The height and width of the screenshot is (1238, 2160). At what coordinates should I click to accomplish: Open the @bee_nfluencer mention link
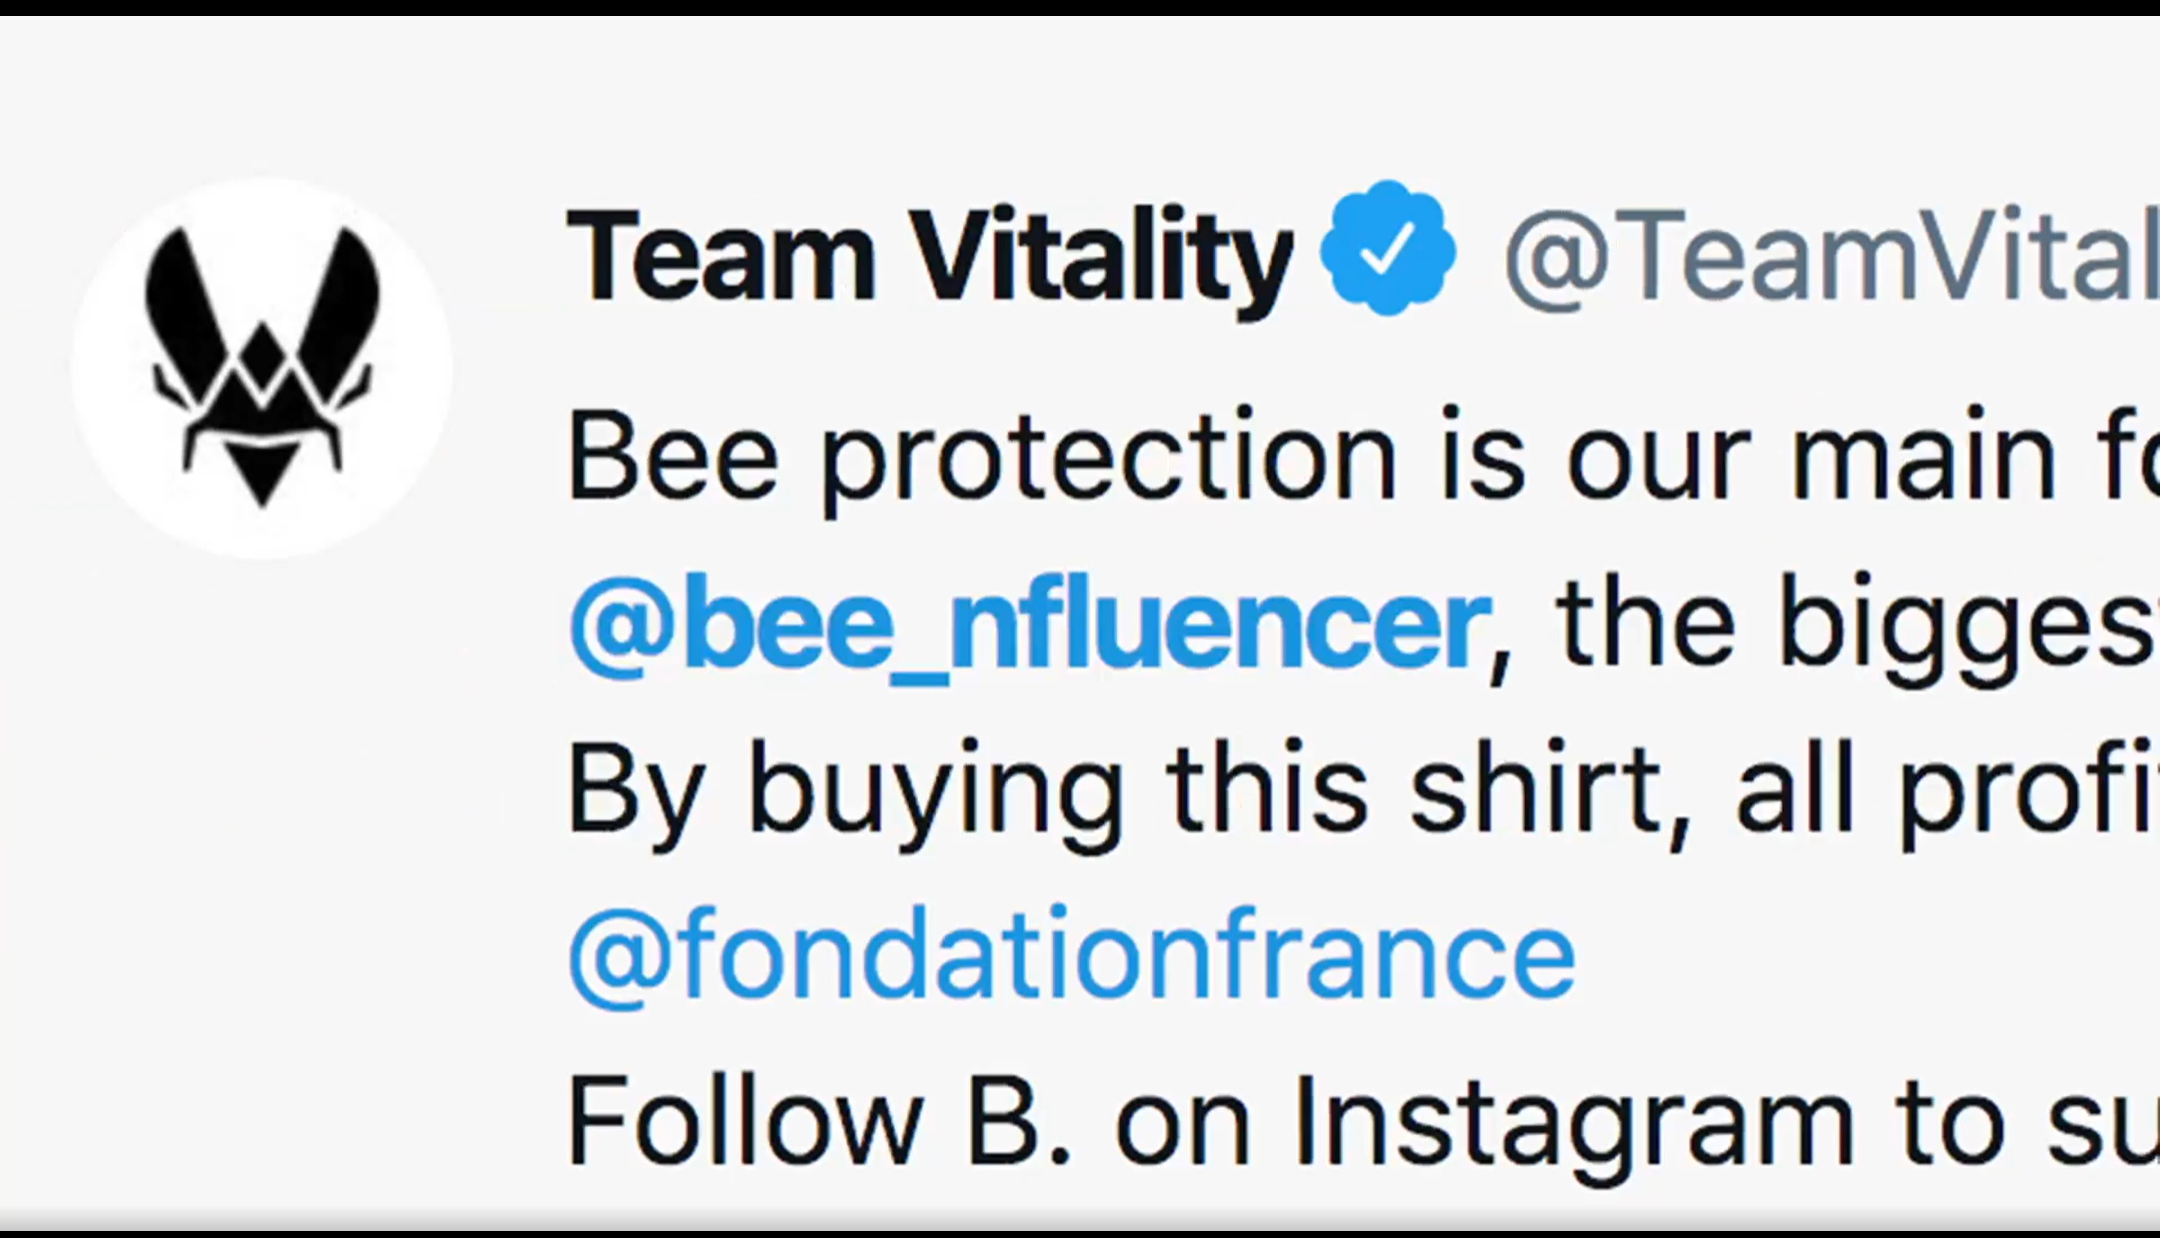1028,626
